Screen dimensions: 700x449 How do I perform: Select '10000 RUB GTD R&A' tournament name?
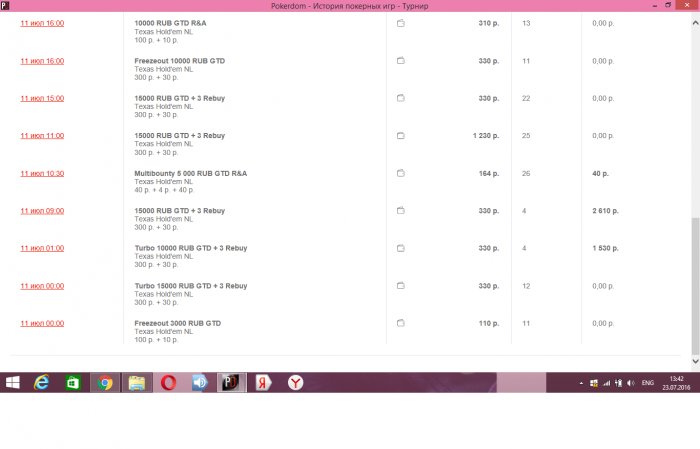[x=170, y=23]
